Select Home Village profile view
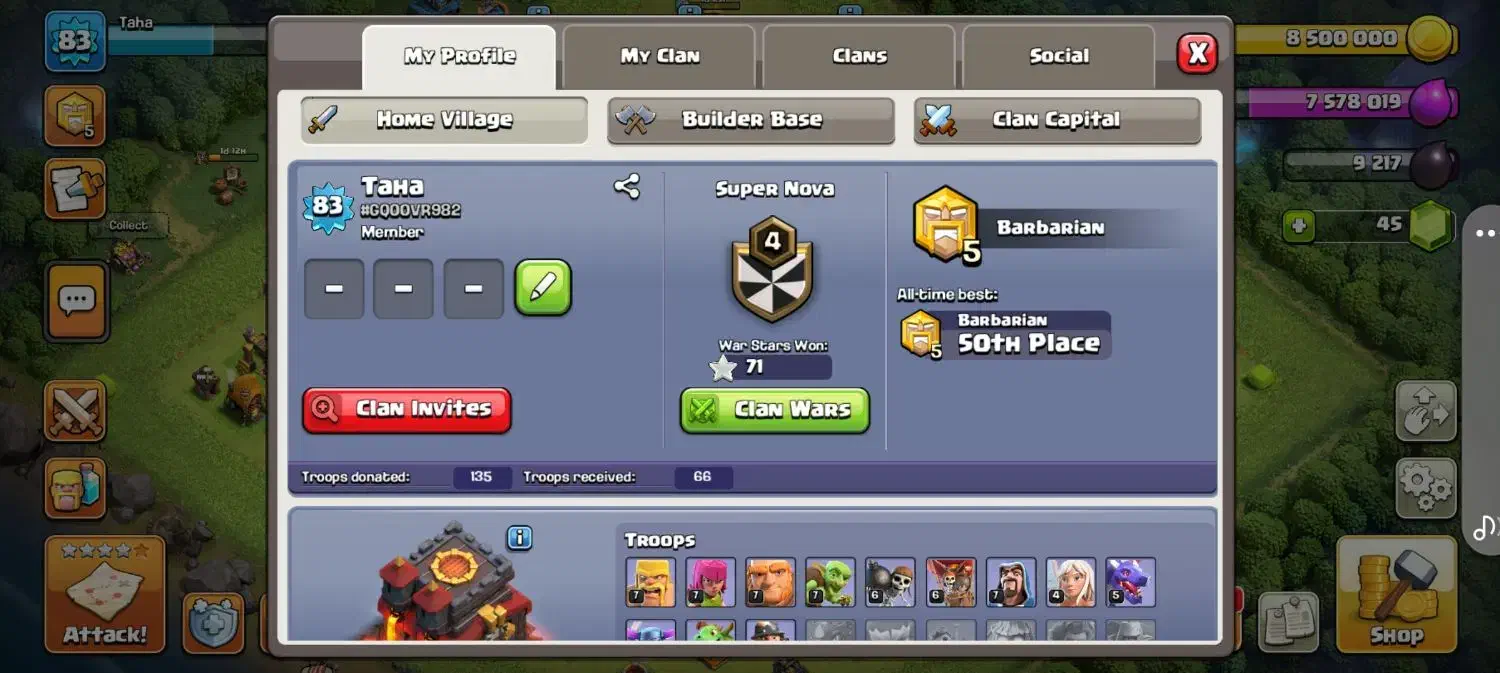The height and width of the screenshot is (673, 1500). coord(444,120)
